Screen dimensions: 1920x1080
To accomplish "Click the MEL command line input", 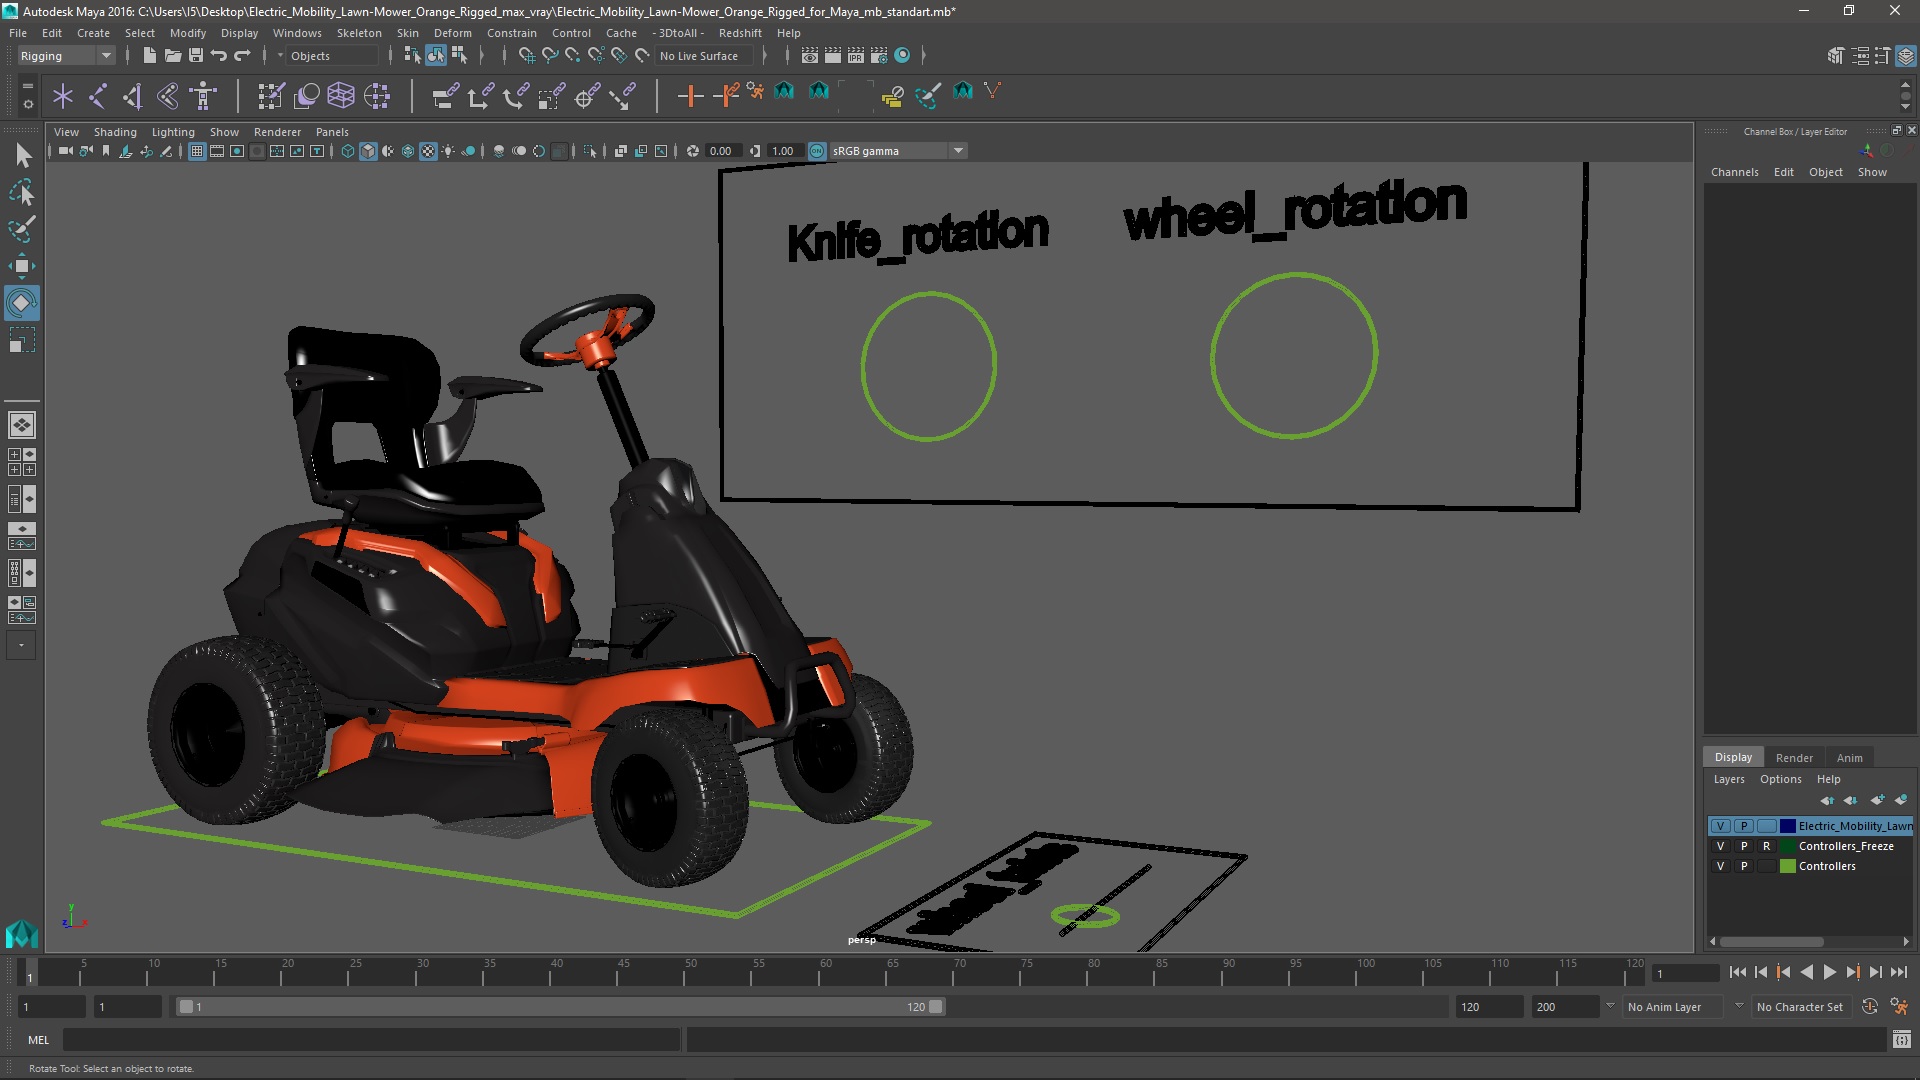I will (372, 1040).
